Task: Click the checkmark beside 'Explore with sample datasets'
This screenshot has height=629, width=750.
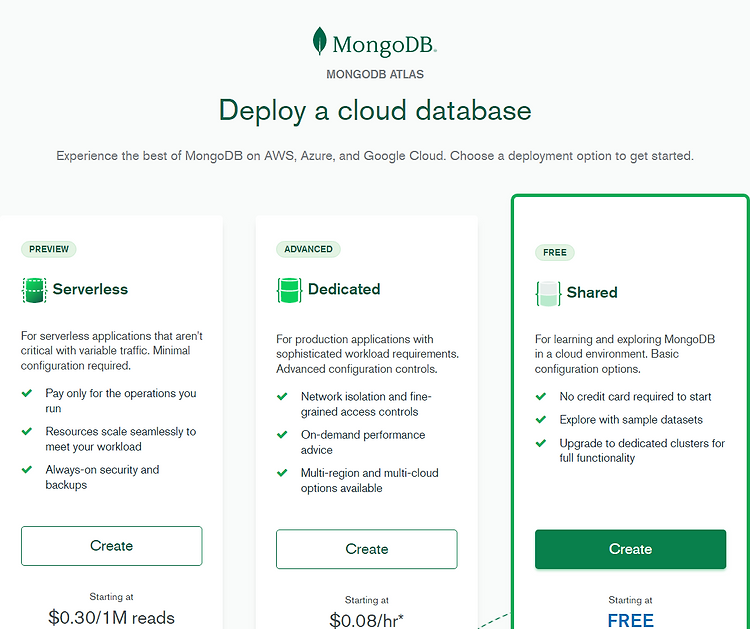Action: point(541,419)
